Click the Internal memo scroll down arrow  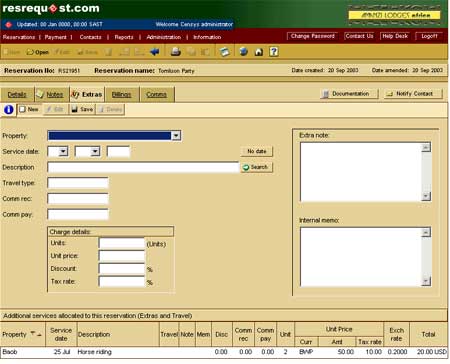426,282
